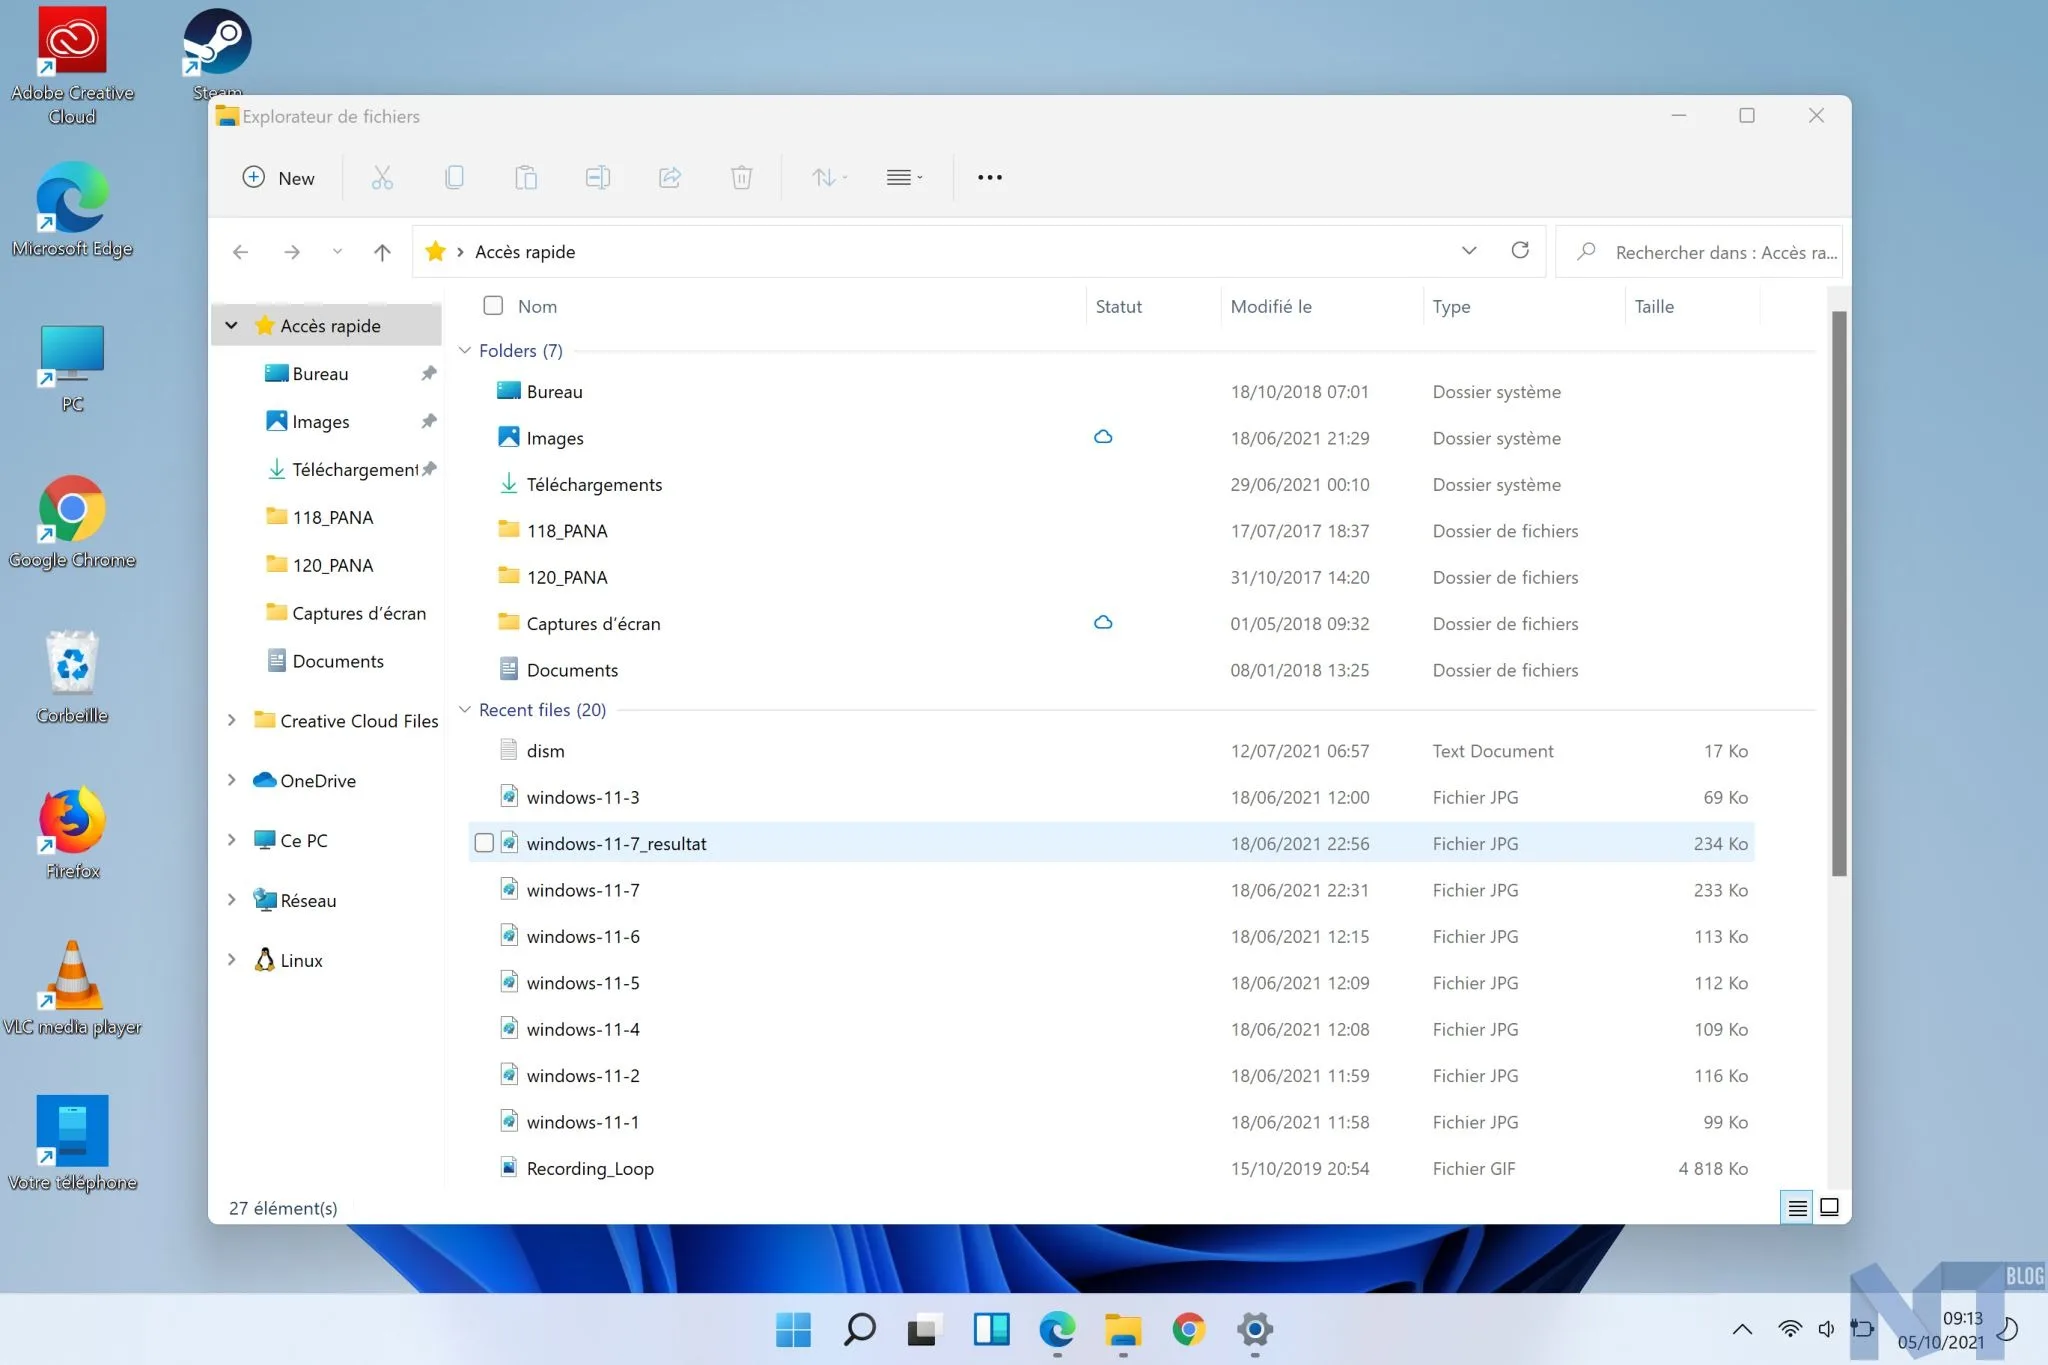Open the Sort options dropdown
The width and height of the screenshot is (2048, 1365).
tap(829, 178)
